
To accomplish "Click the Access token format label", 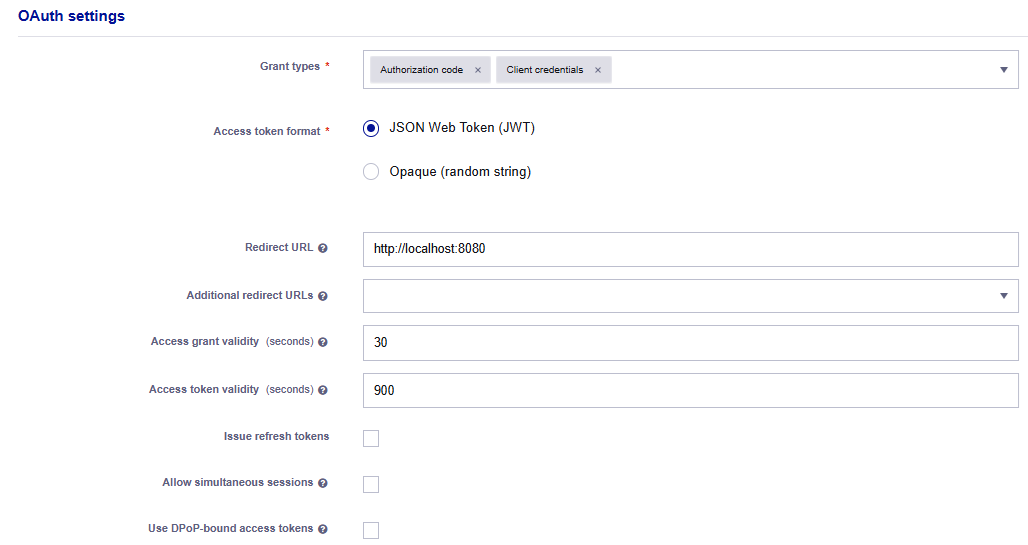I will [267, 131].
